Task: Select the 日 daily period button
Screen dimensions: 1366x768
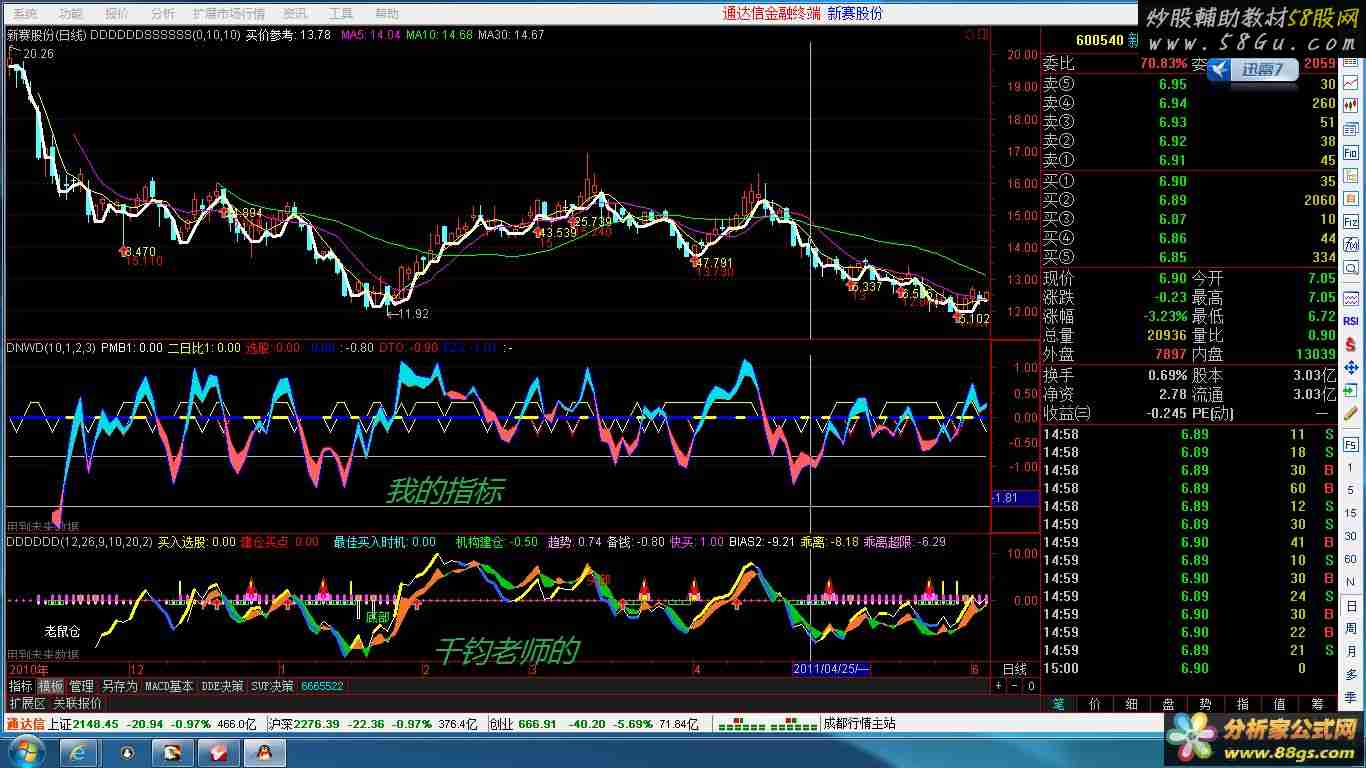Action: (x=1351, y=604)
